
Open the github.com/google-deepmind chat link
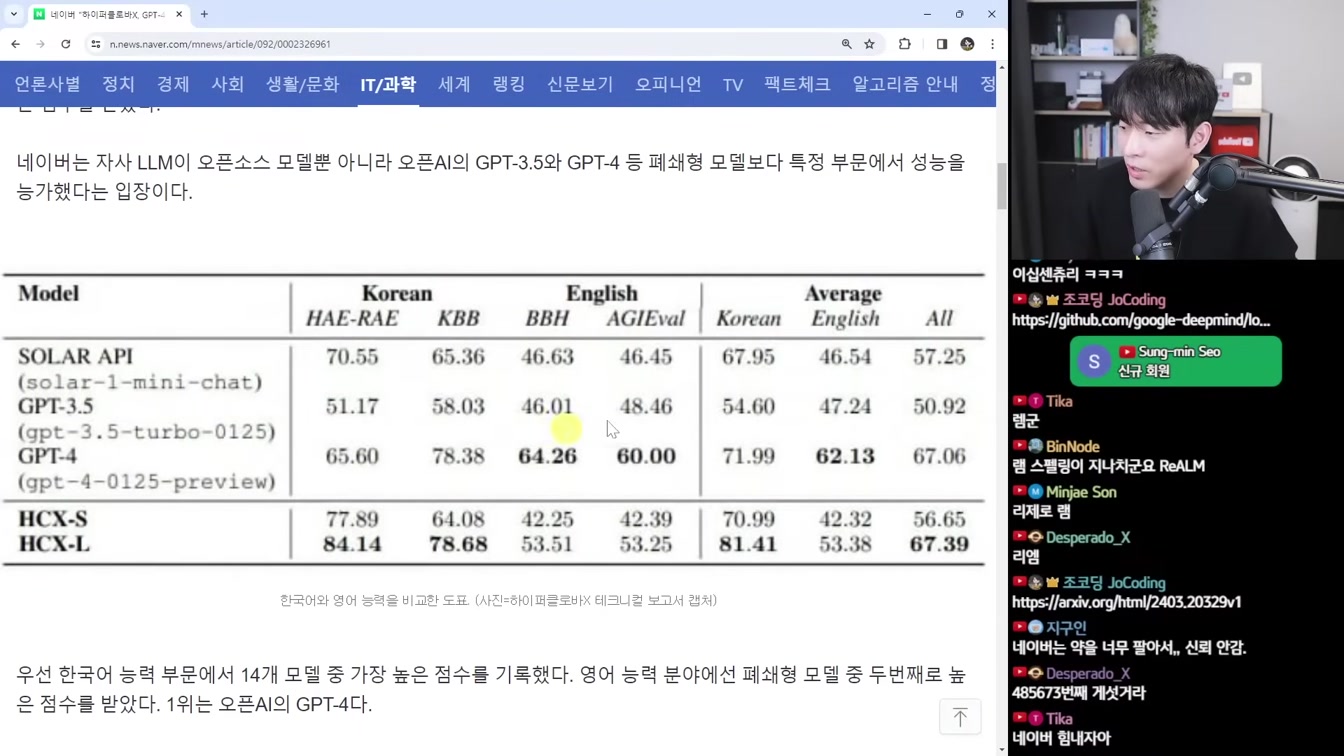1141,320
